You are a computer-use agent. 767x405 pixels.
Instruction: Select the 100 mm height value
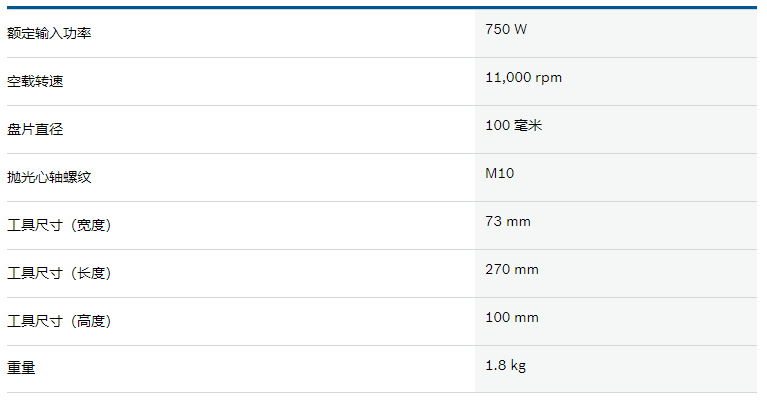click(512, 317)
